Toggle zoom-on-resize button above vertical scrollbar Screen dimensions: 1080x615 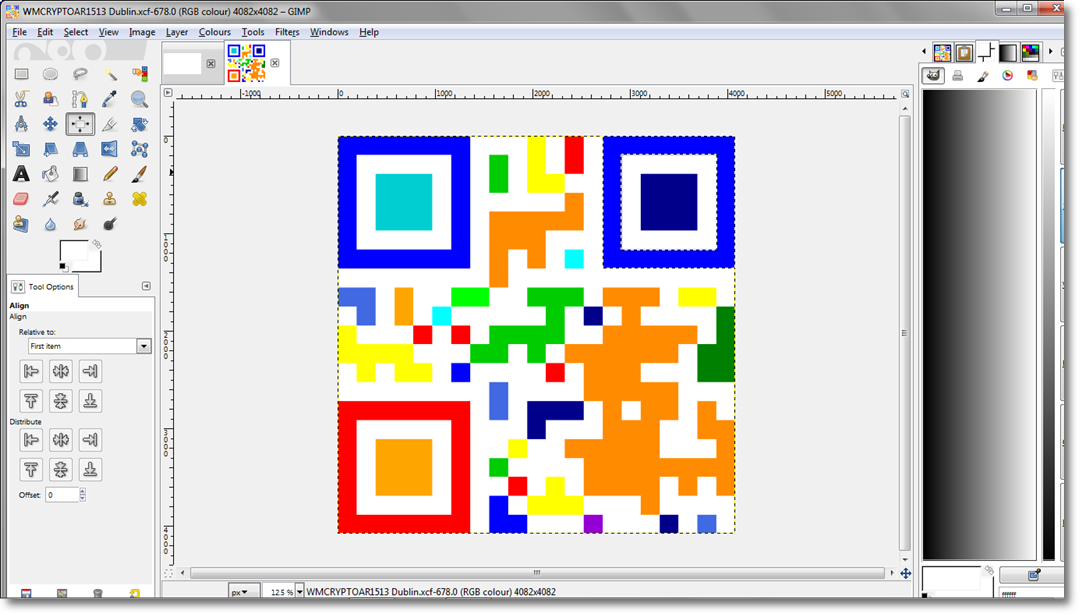point(905,94)
